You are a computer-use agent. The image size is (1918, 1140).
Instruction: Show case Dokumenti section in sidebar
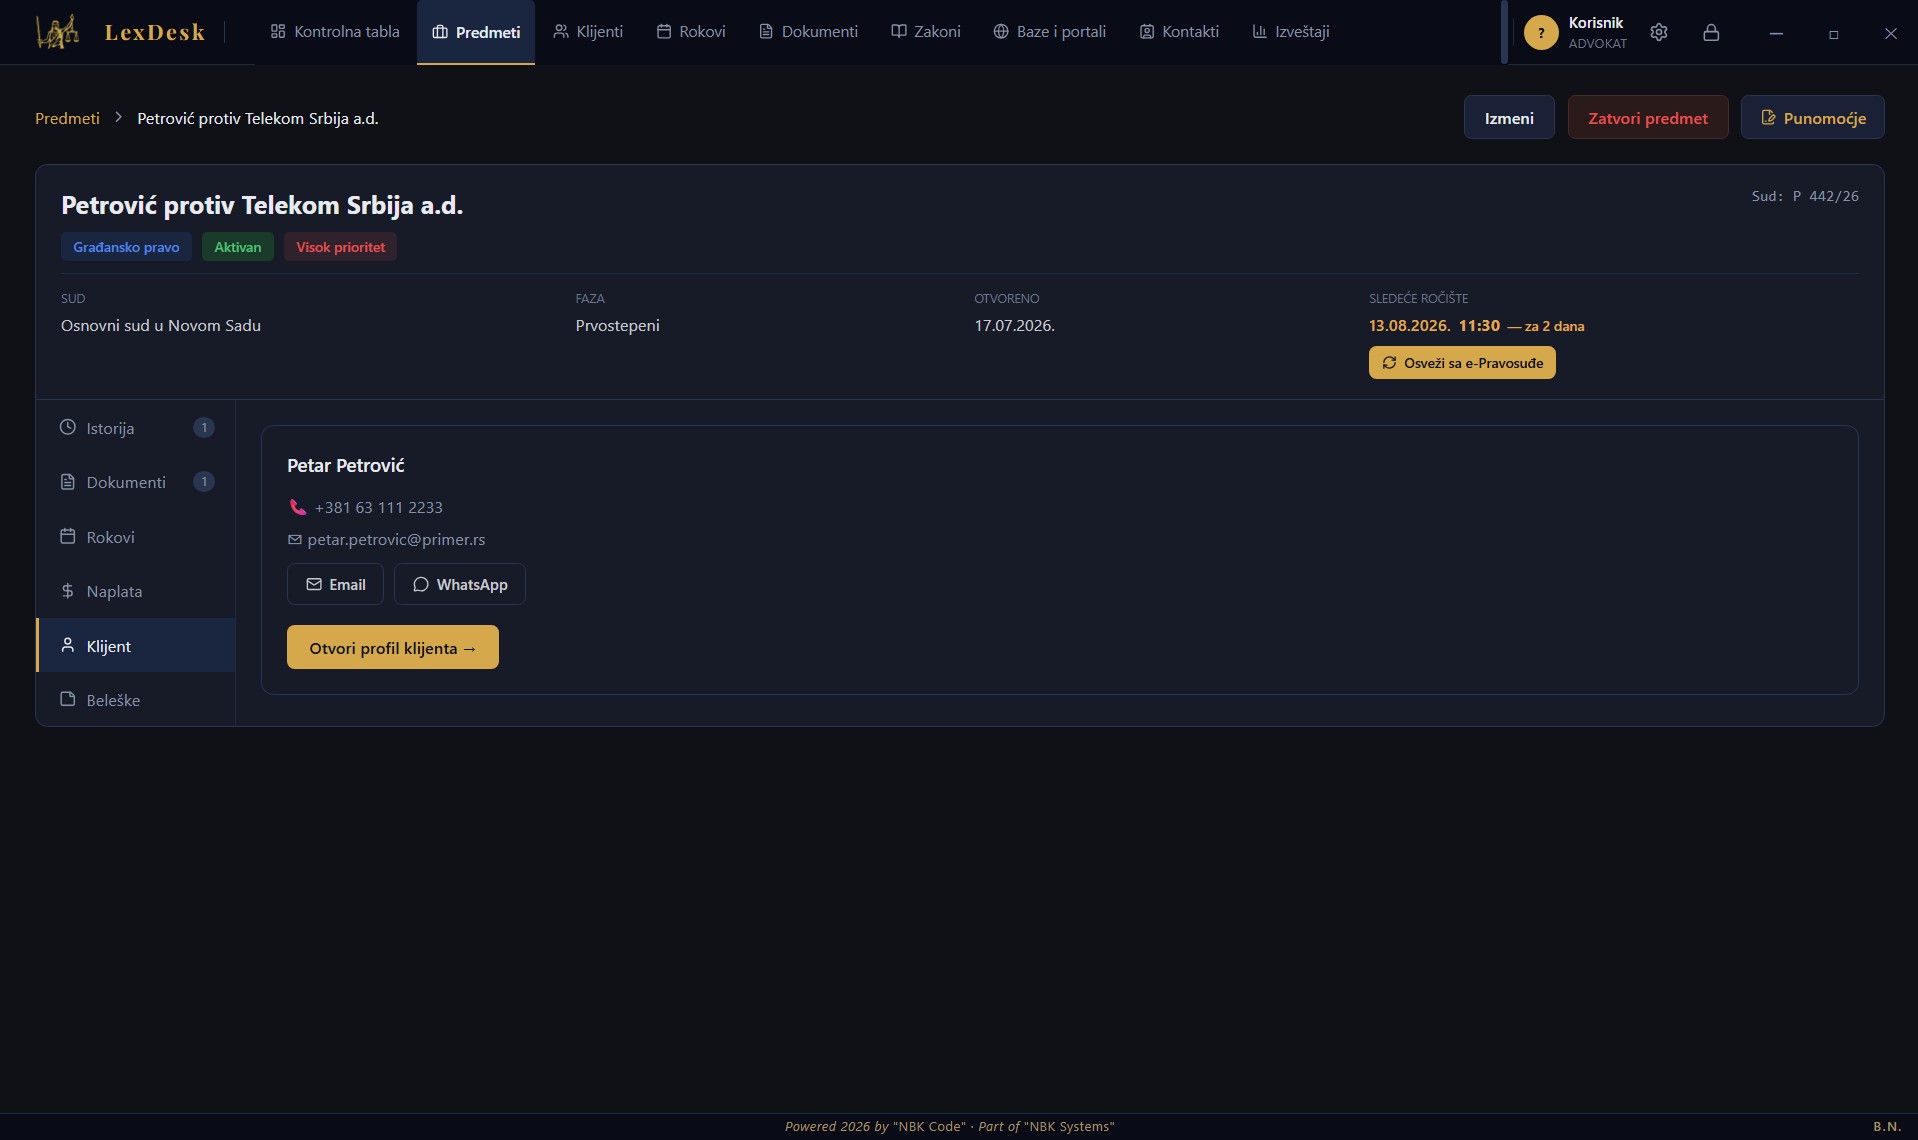click(136, 482)
